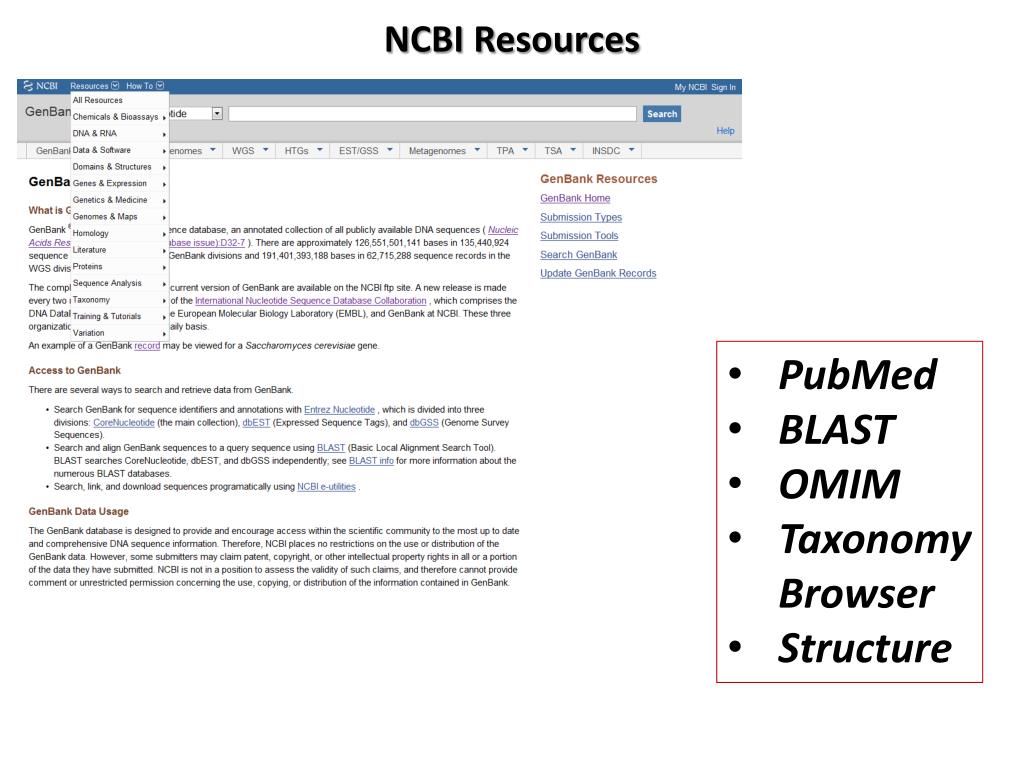
Task: Expand Domains & Structures submenu
Action: [x=120, y=167]
